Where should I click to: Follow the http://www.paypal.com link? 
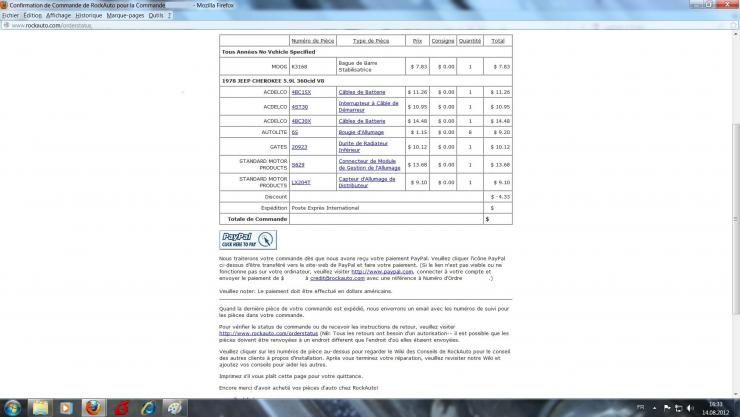click(x=382, y=272)
